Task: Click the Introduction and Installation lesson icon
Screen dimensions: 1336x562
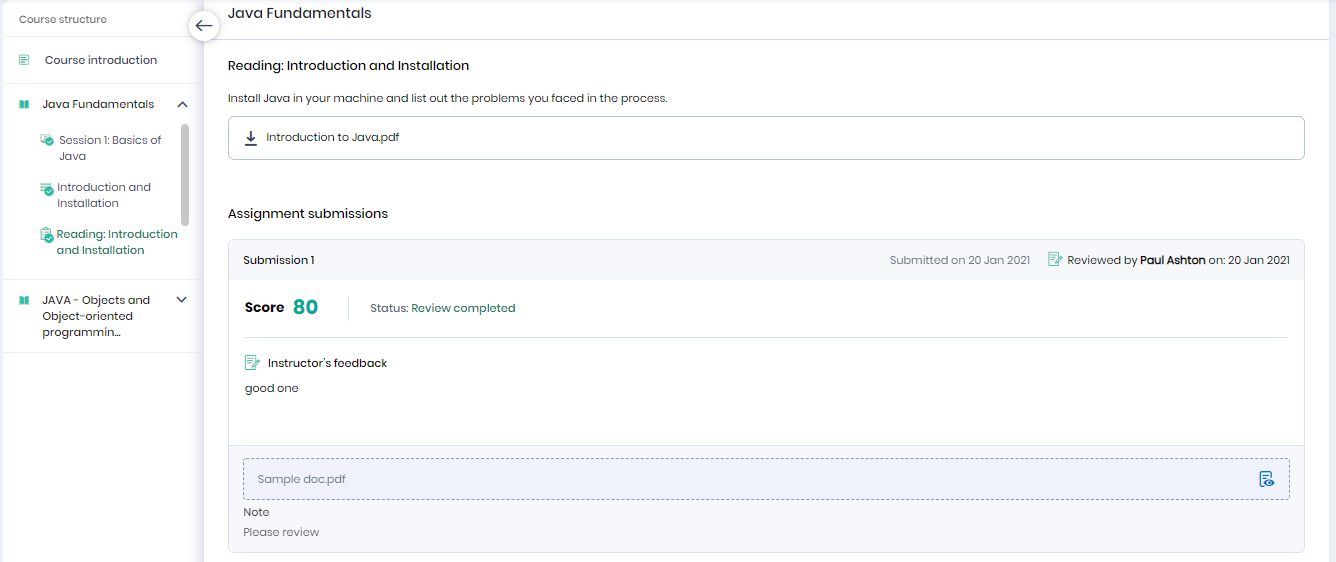Action: click(x=46, y=188)
